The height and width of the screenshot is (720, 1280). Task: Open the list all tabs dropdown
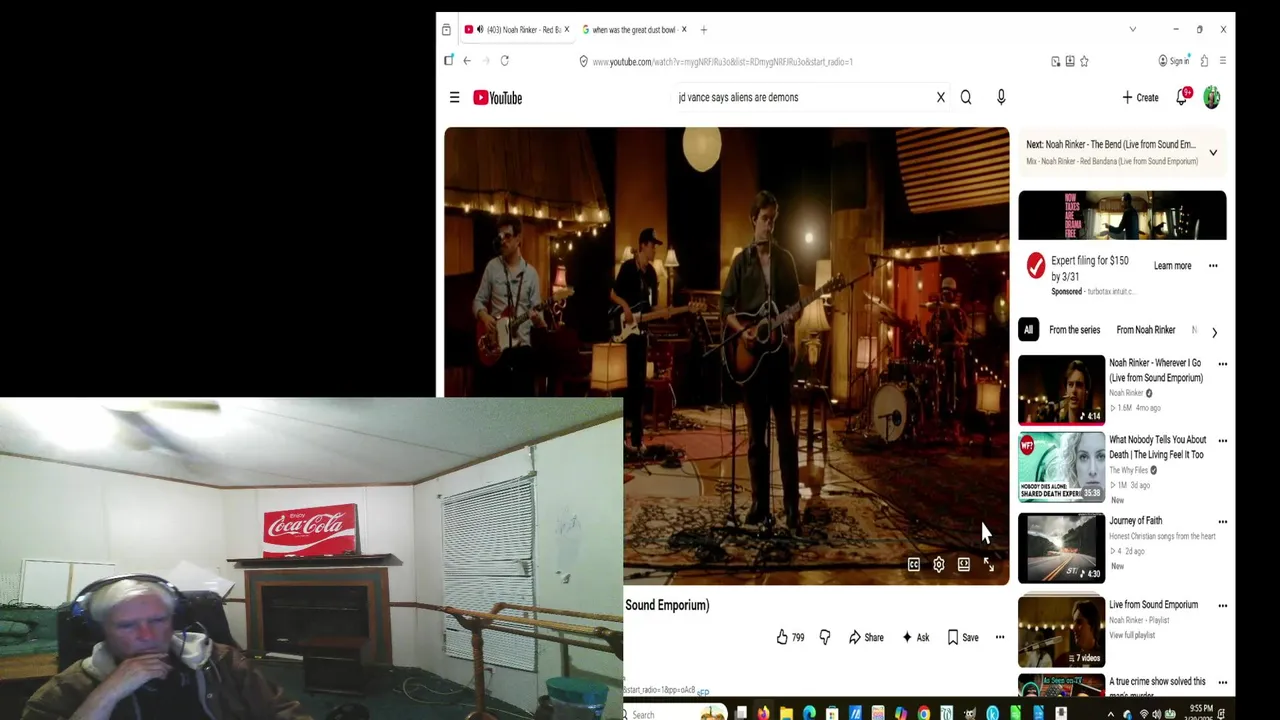click(1132, 30)
